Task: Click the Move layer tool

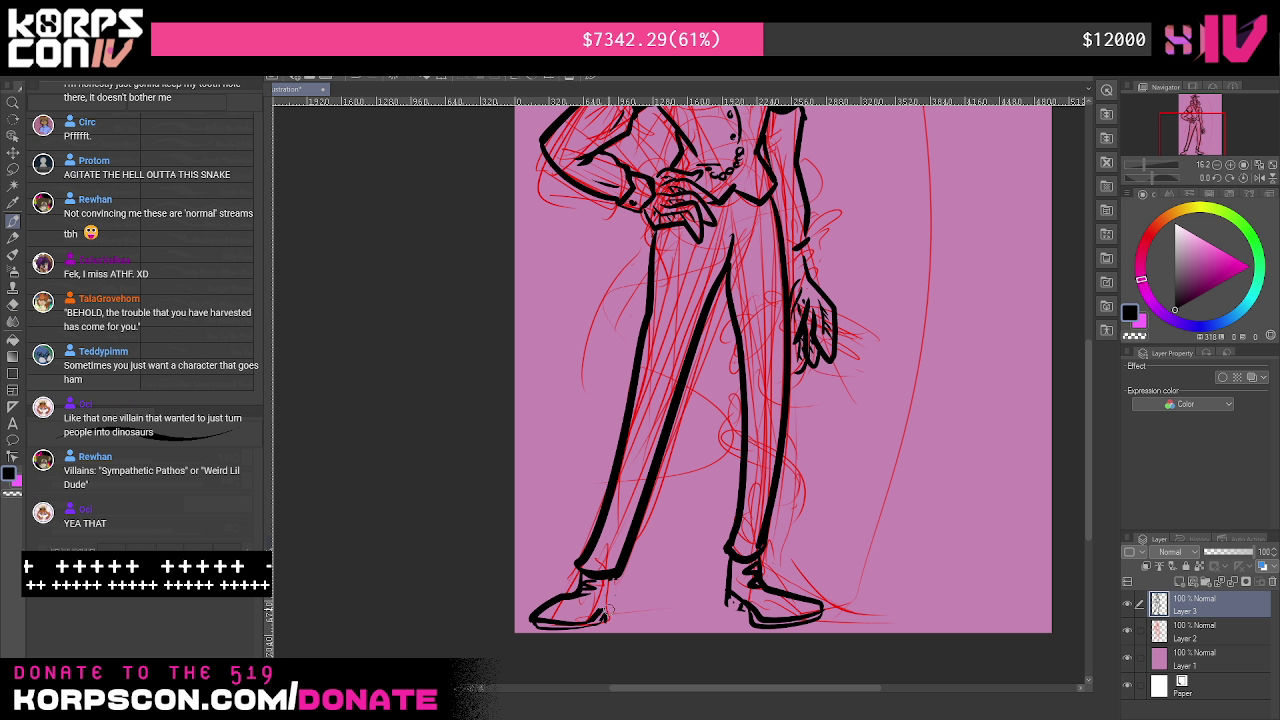Action: point(13,152)
